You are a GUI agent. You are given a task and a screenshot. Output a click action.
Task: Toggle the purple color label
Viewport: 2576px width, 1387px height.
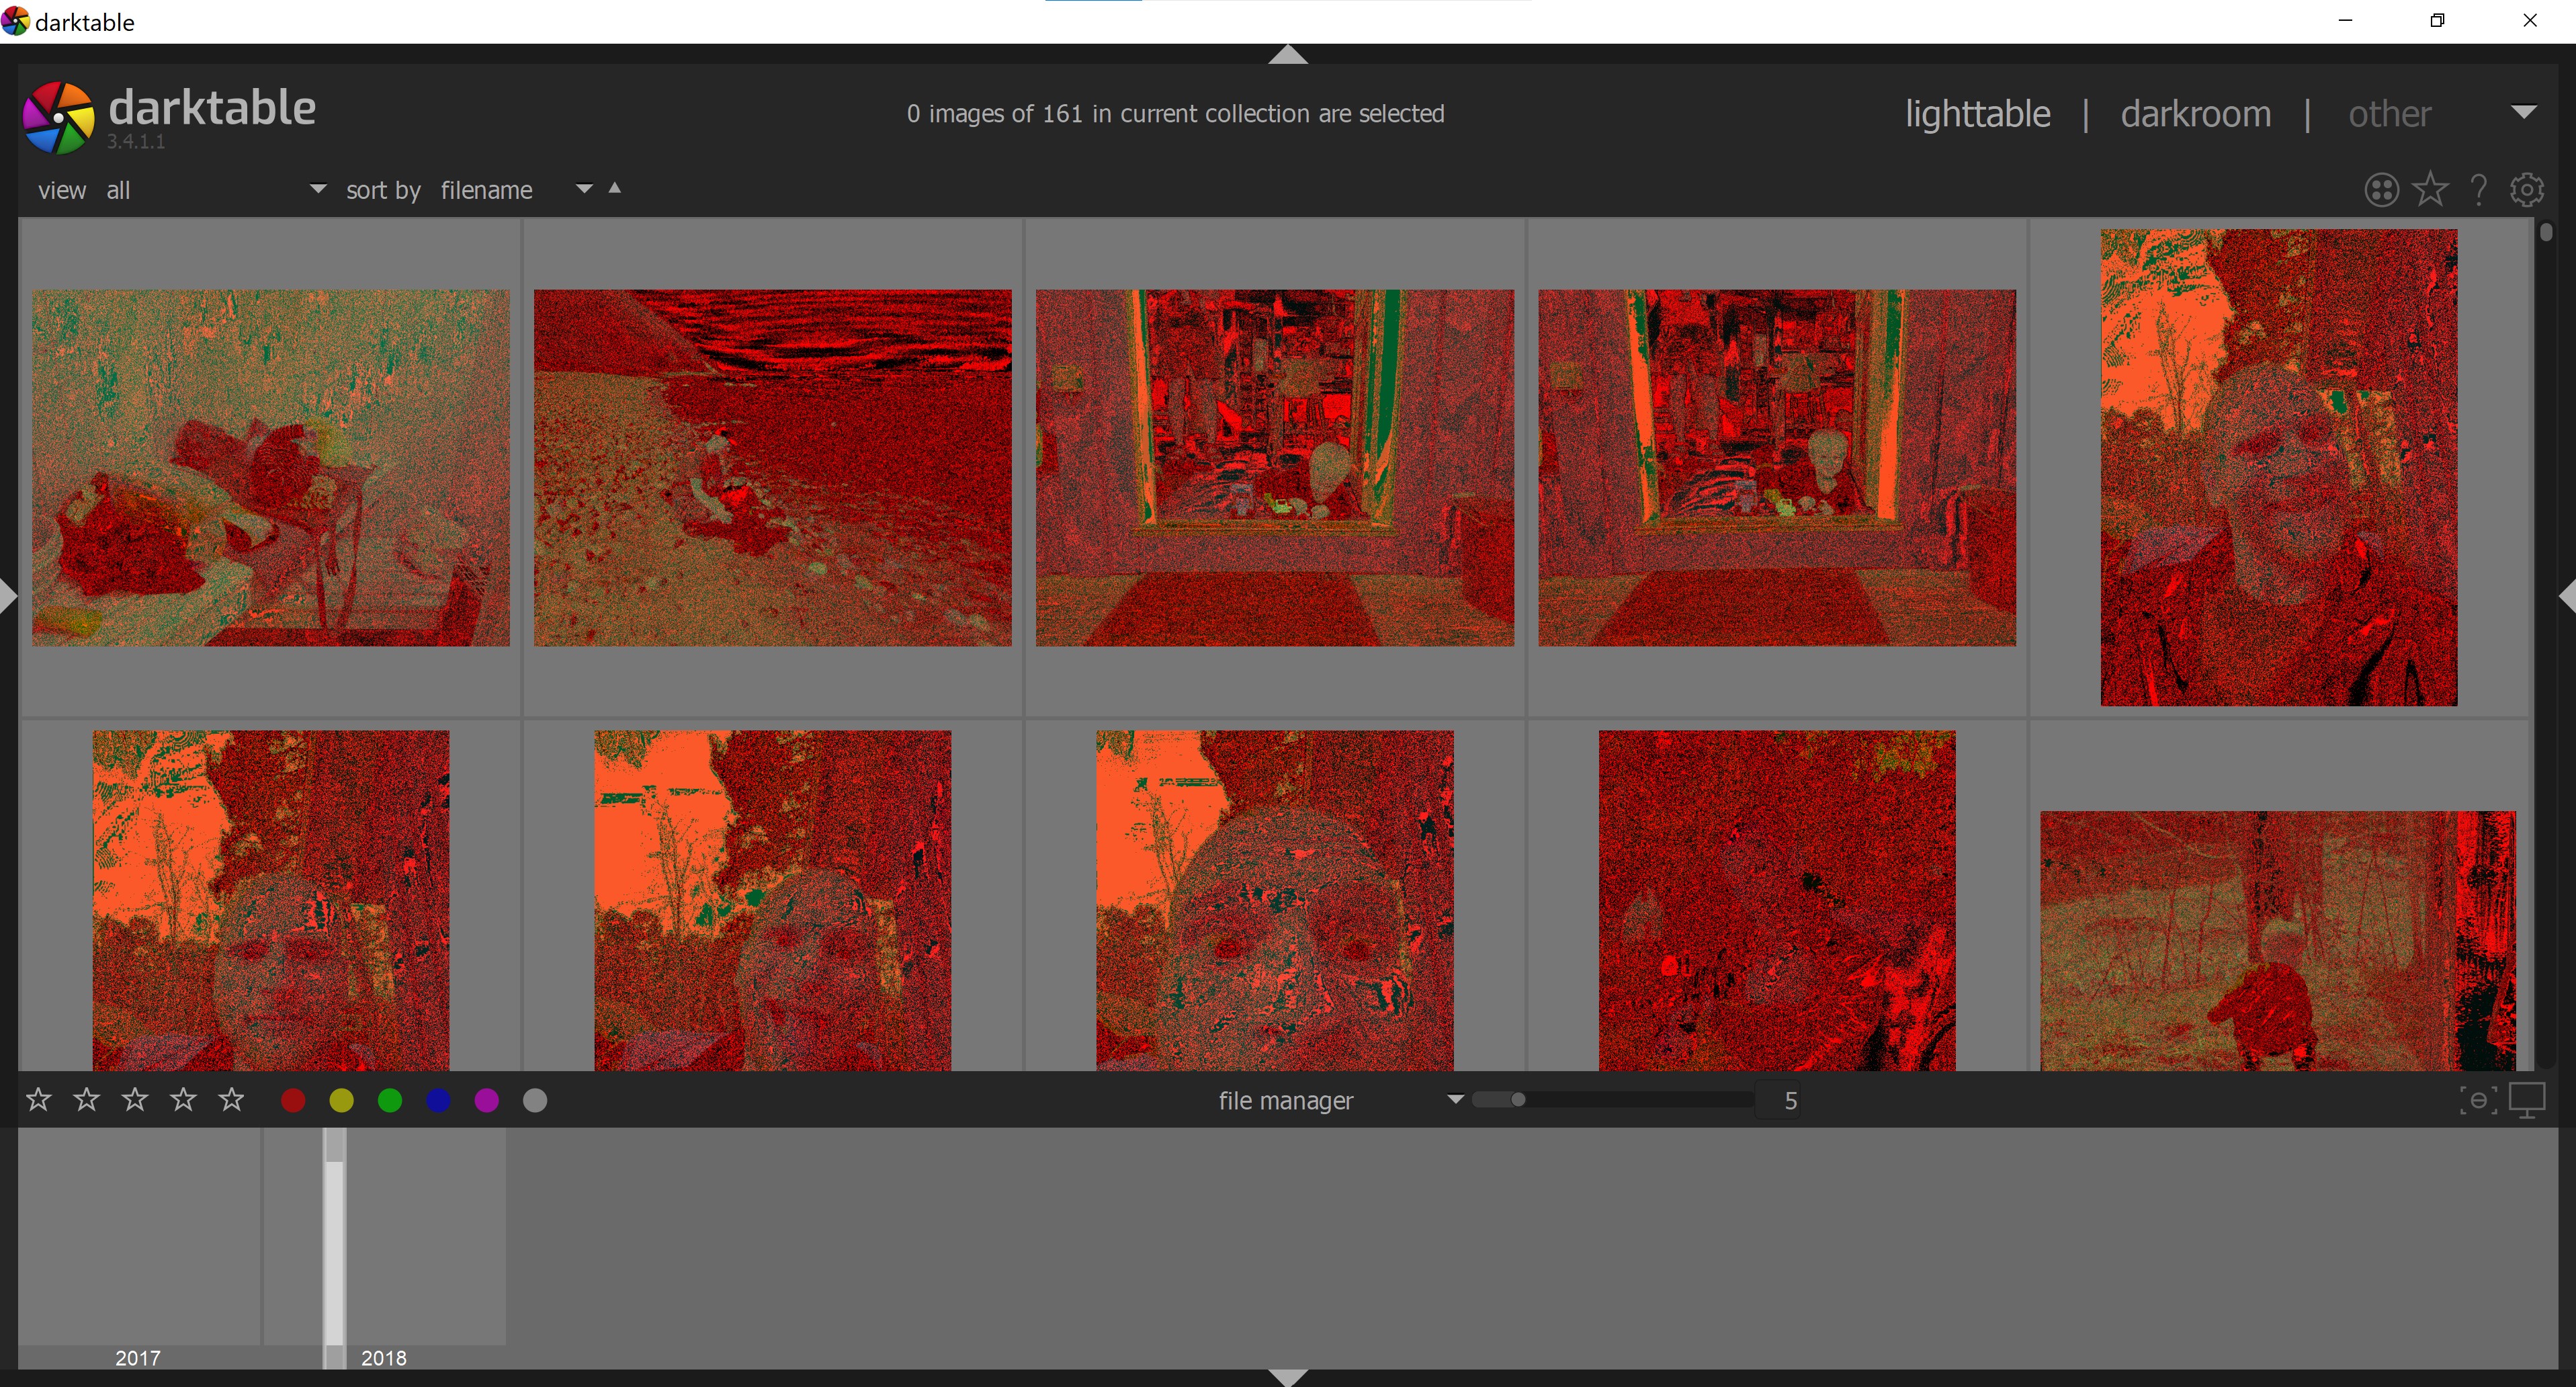point(487,1101)
